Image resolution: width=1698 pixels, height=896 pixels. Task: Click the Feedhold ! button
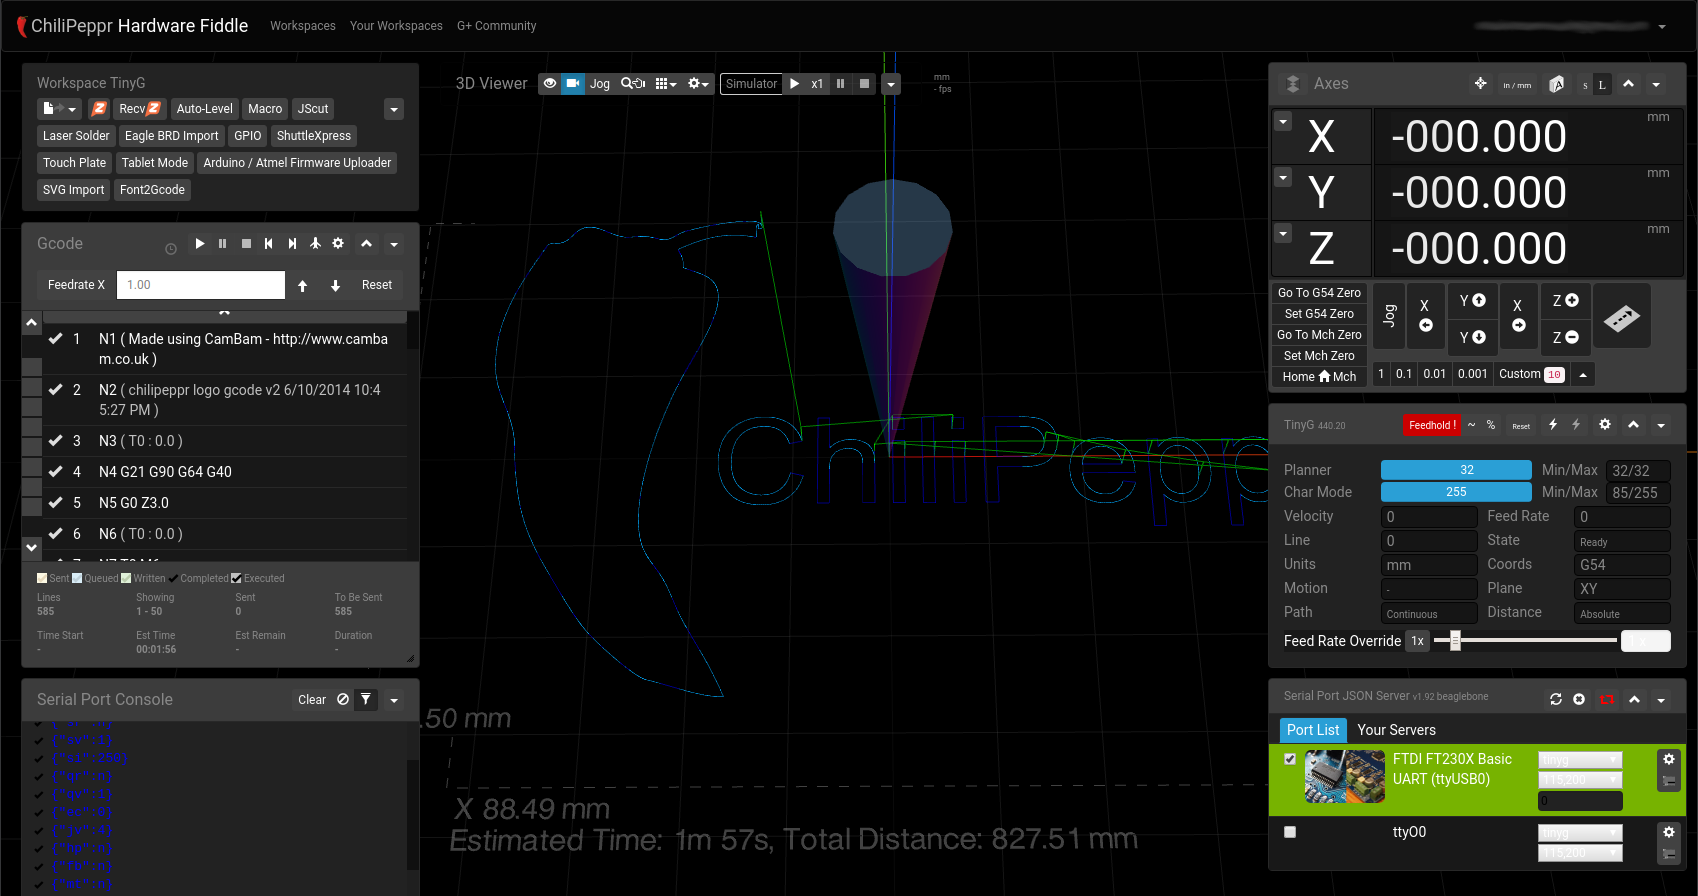(1432, 425)
